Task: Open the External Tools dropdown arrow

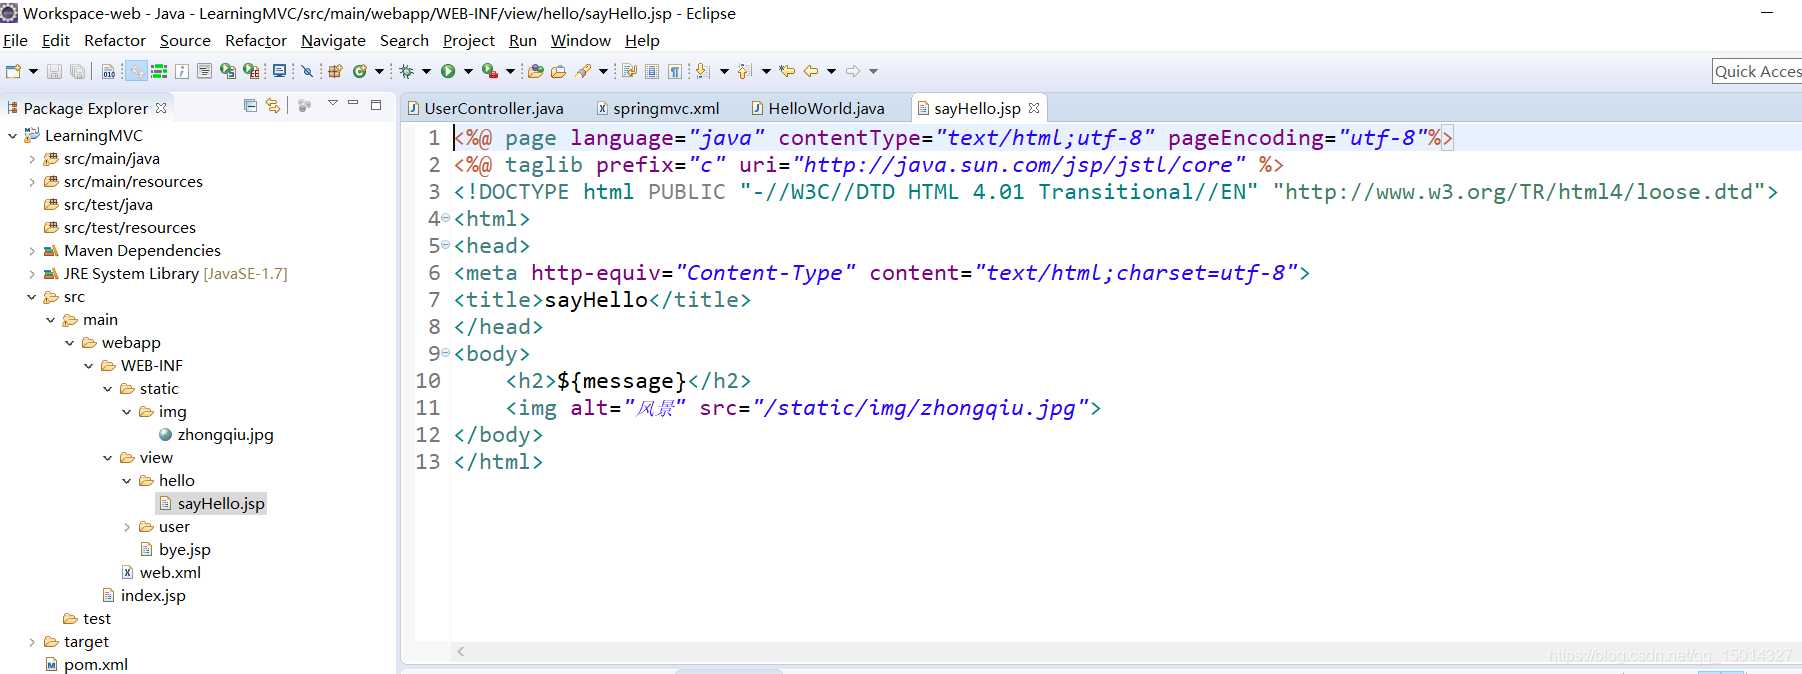Action: pos(510,71)
